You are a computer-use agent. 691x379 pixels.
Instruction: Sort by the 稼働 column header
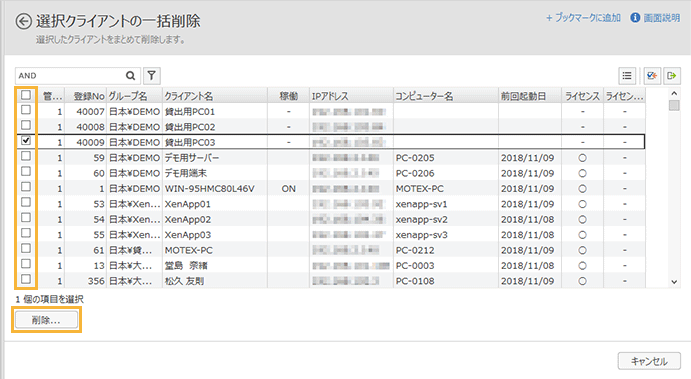288,96
